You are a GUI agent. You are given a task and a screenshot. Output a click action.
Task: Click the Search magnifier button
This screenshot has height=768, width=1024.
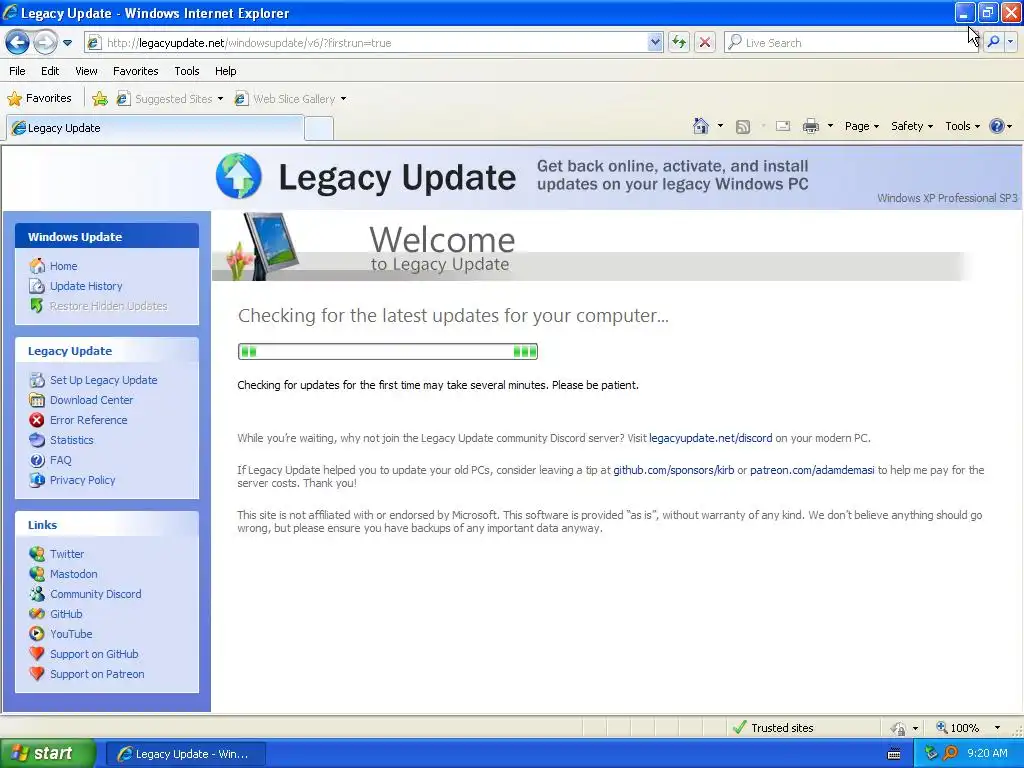pyautogui.click(x=993, y=43)
